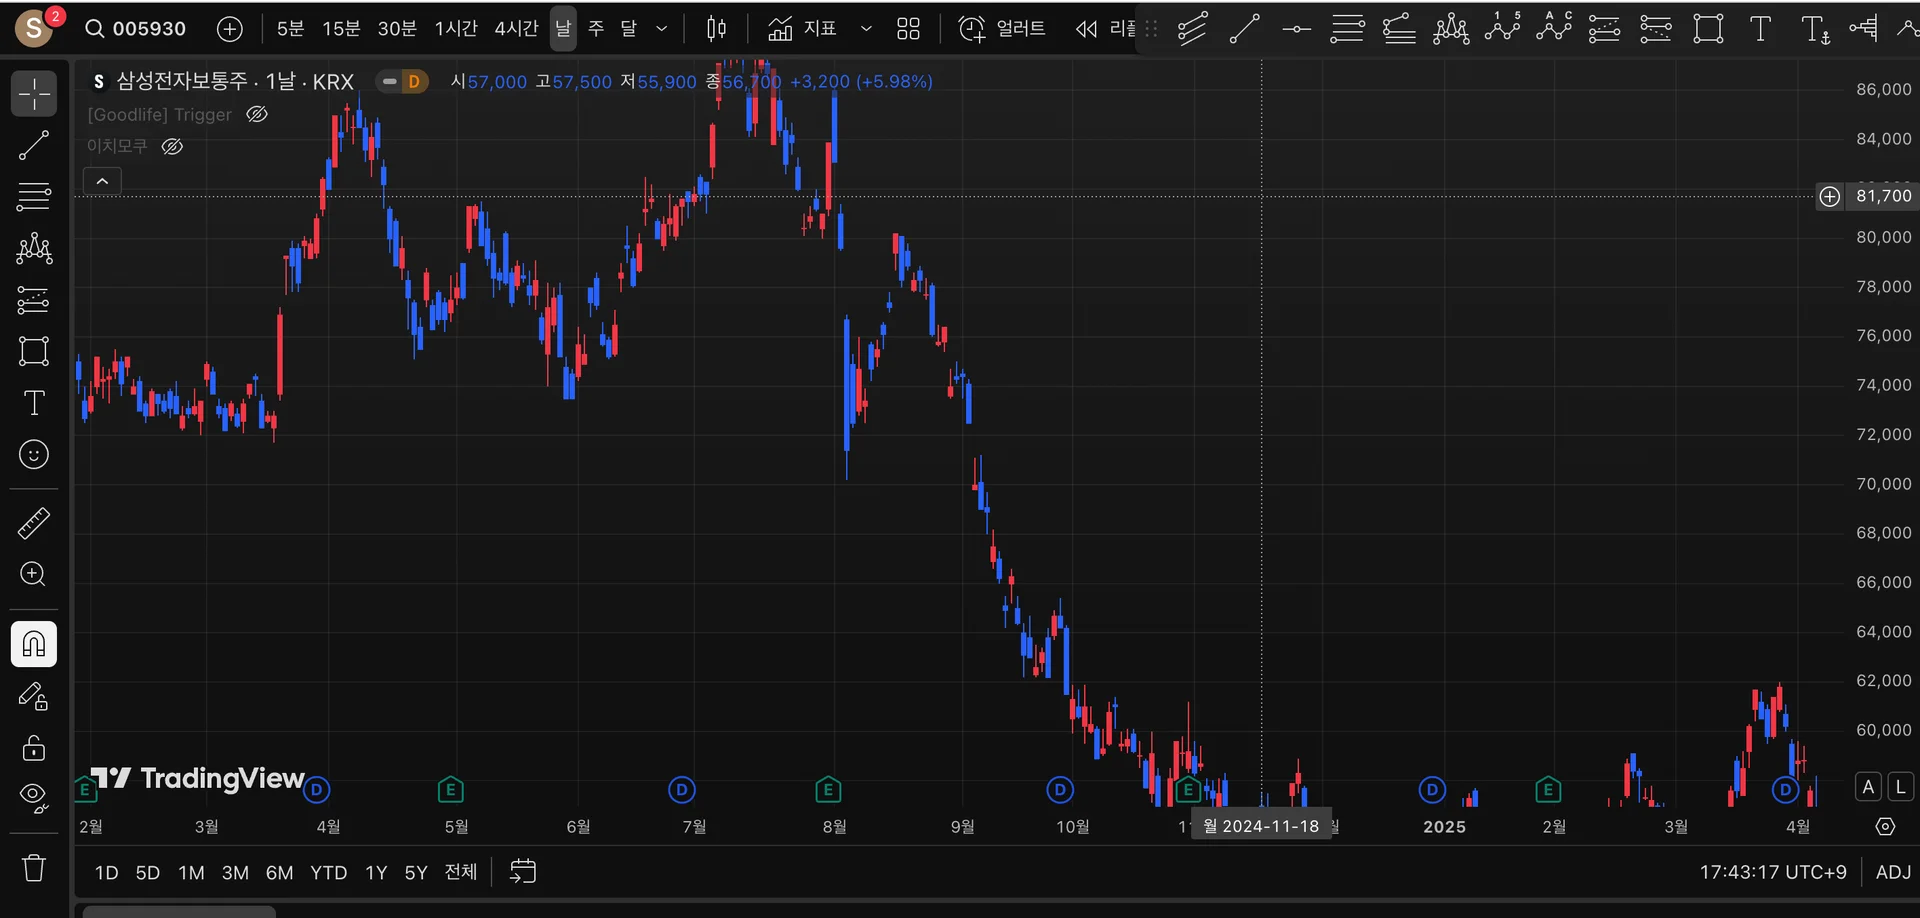The height and width of the screenshot is (918, 1920).
Task: Open the candlestick chart style icon
Action: point(716,29)
